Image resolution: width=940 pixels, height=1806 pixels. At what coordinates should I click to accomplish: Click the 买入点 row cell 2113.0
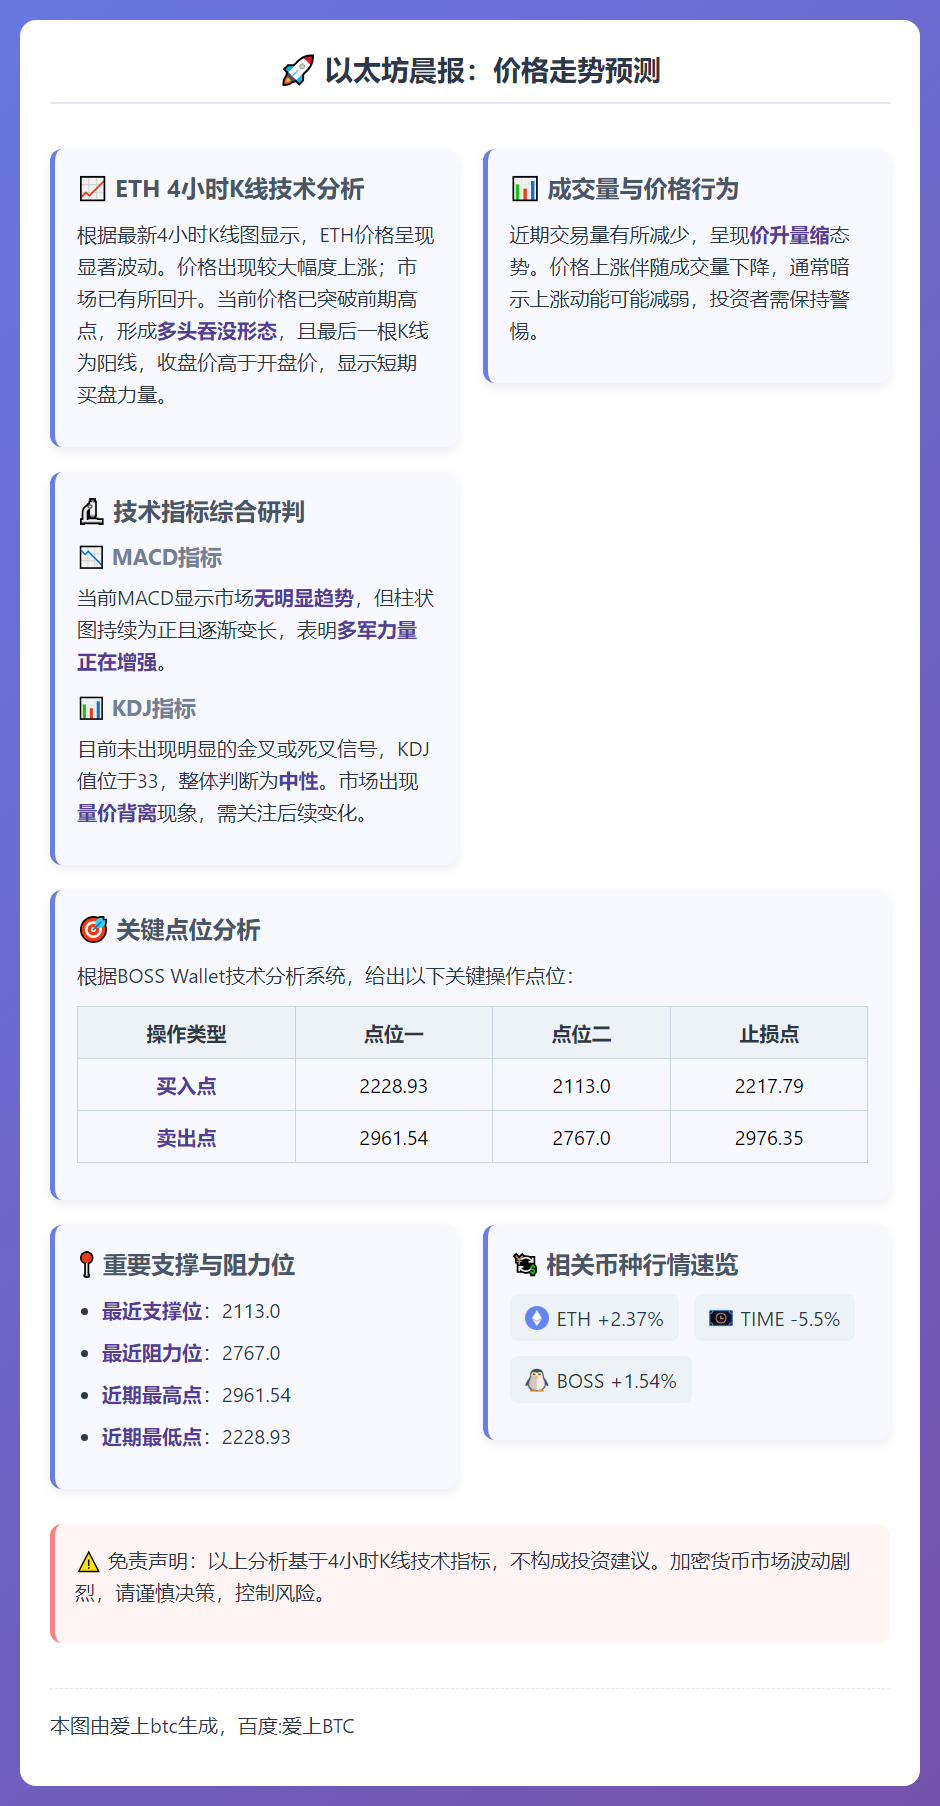(x=581, y=1086)
